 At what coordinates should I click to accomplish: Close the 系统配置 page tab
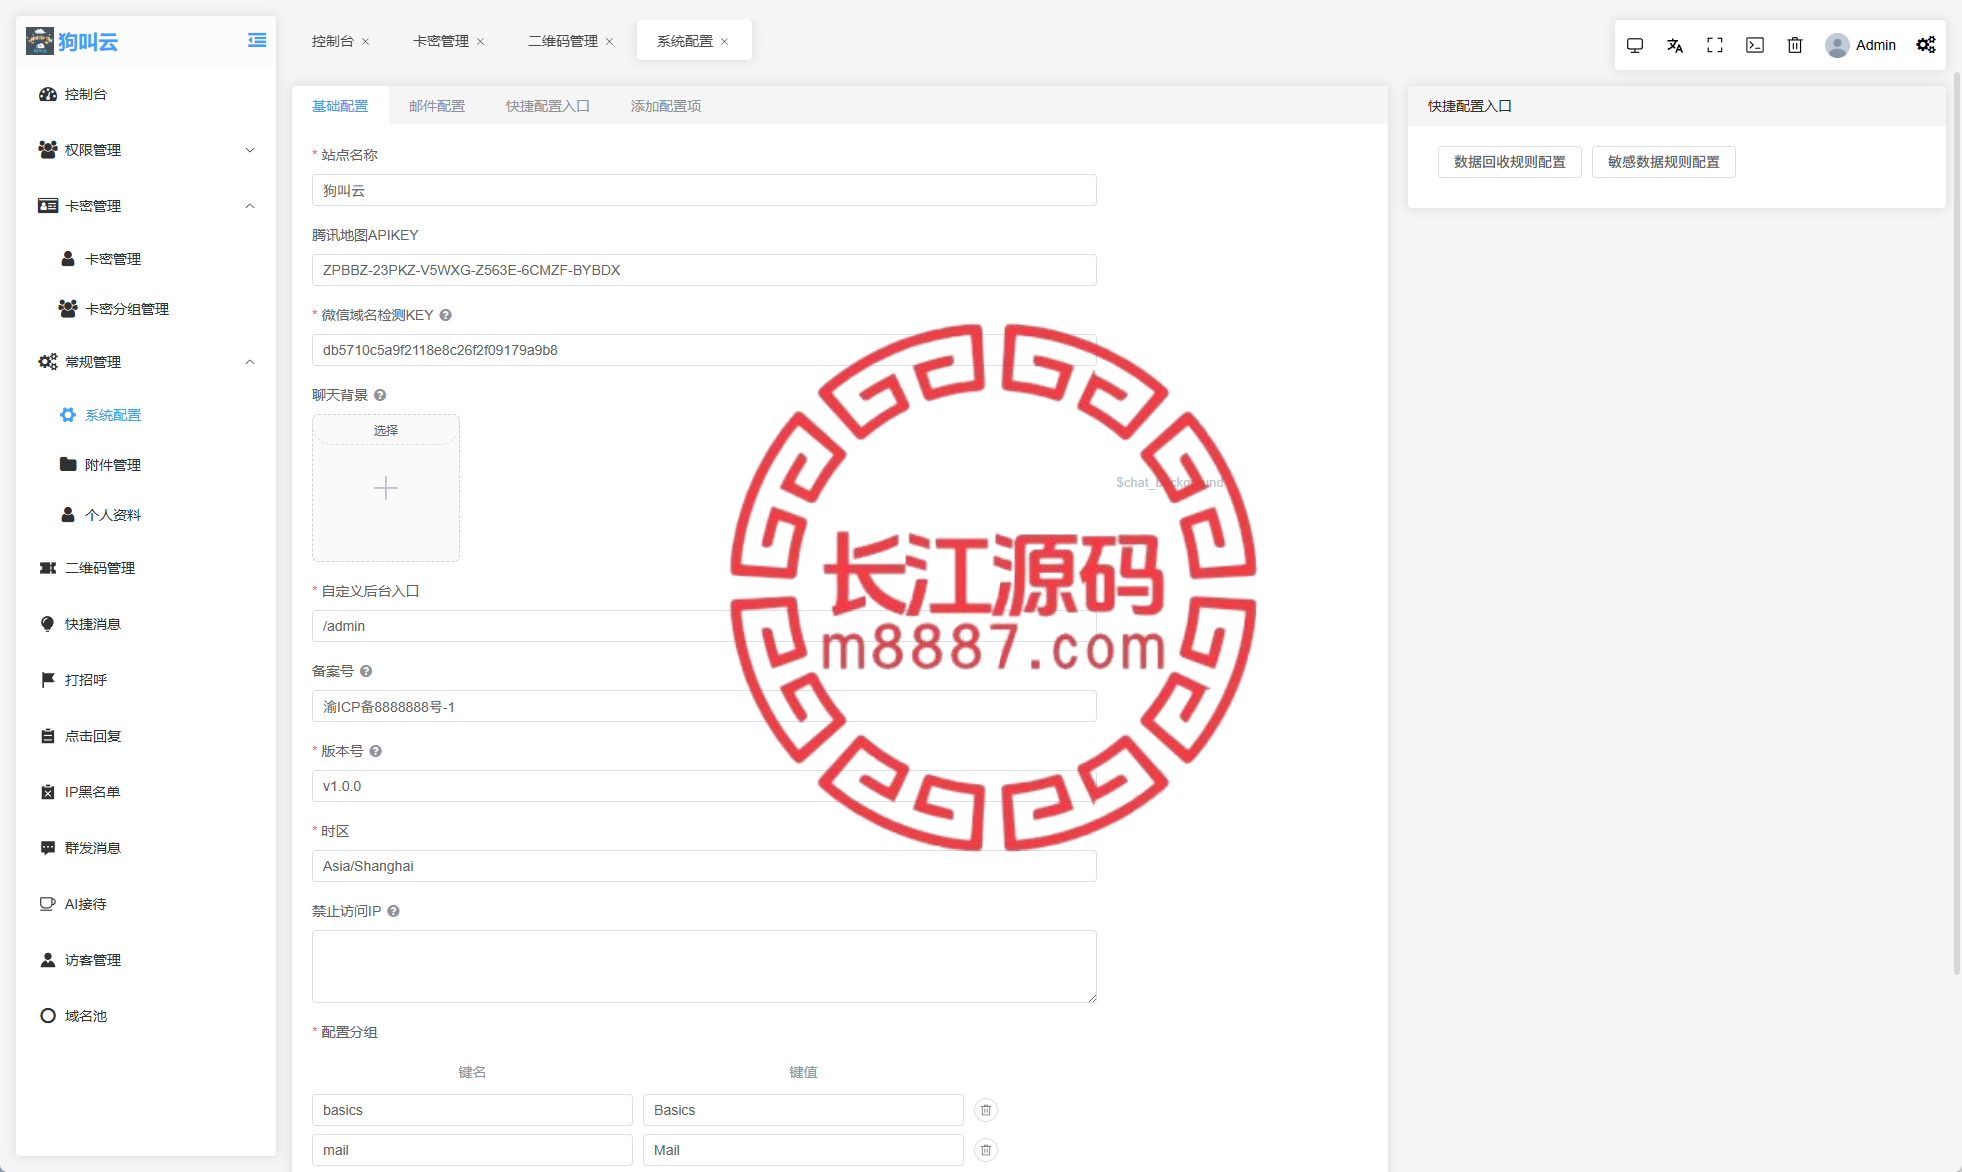coord(725,42)
